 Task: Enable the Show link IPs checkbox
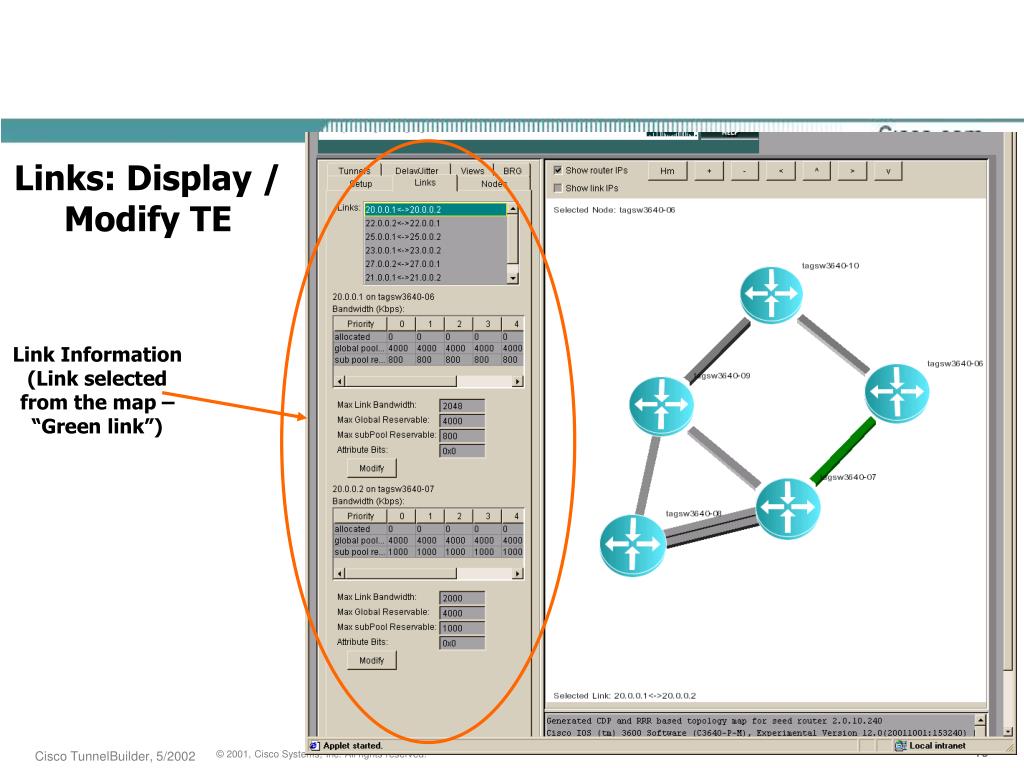(x=558, y=188)
